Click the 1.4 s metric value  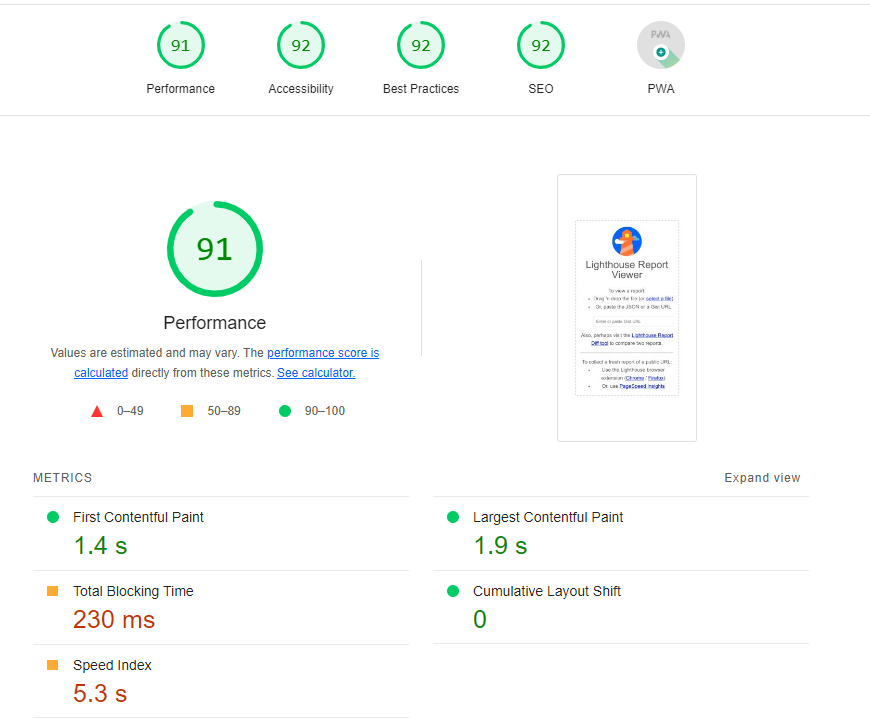tap(100, 546)
